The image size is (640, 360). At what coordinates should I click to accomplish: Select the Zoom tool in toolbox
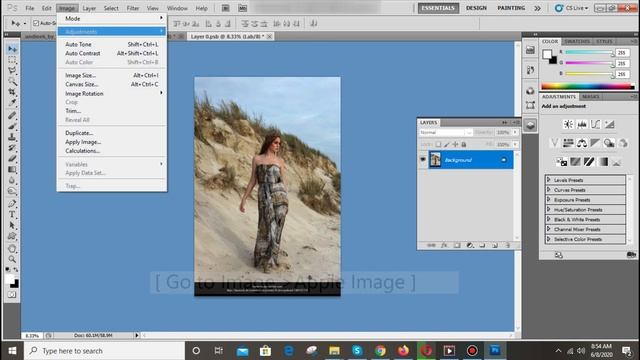tap(12, 259)
